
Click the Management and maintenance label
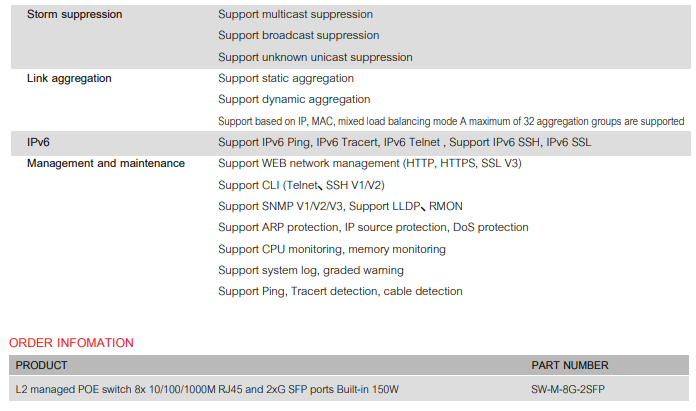106,163
